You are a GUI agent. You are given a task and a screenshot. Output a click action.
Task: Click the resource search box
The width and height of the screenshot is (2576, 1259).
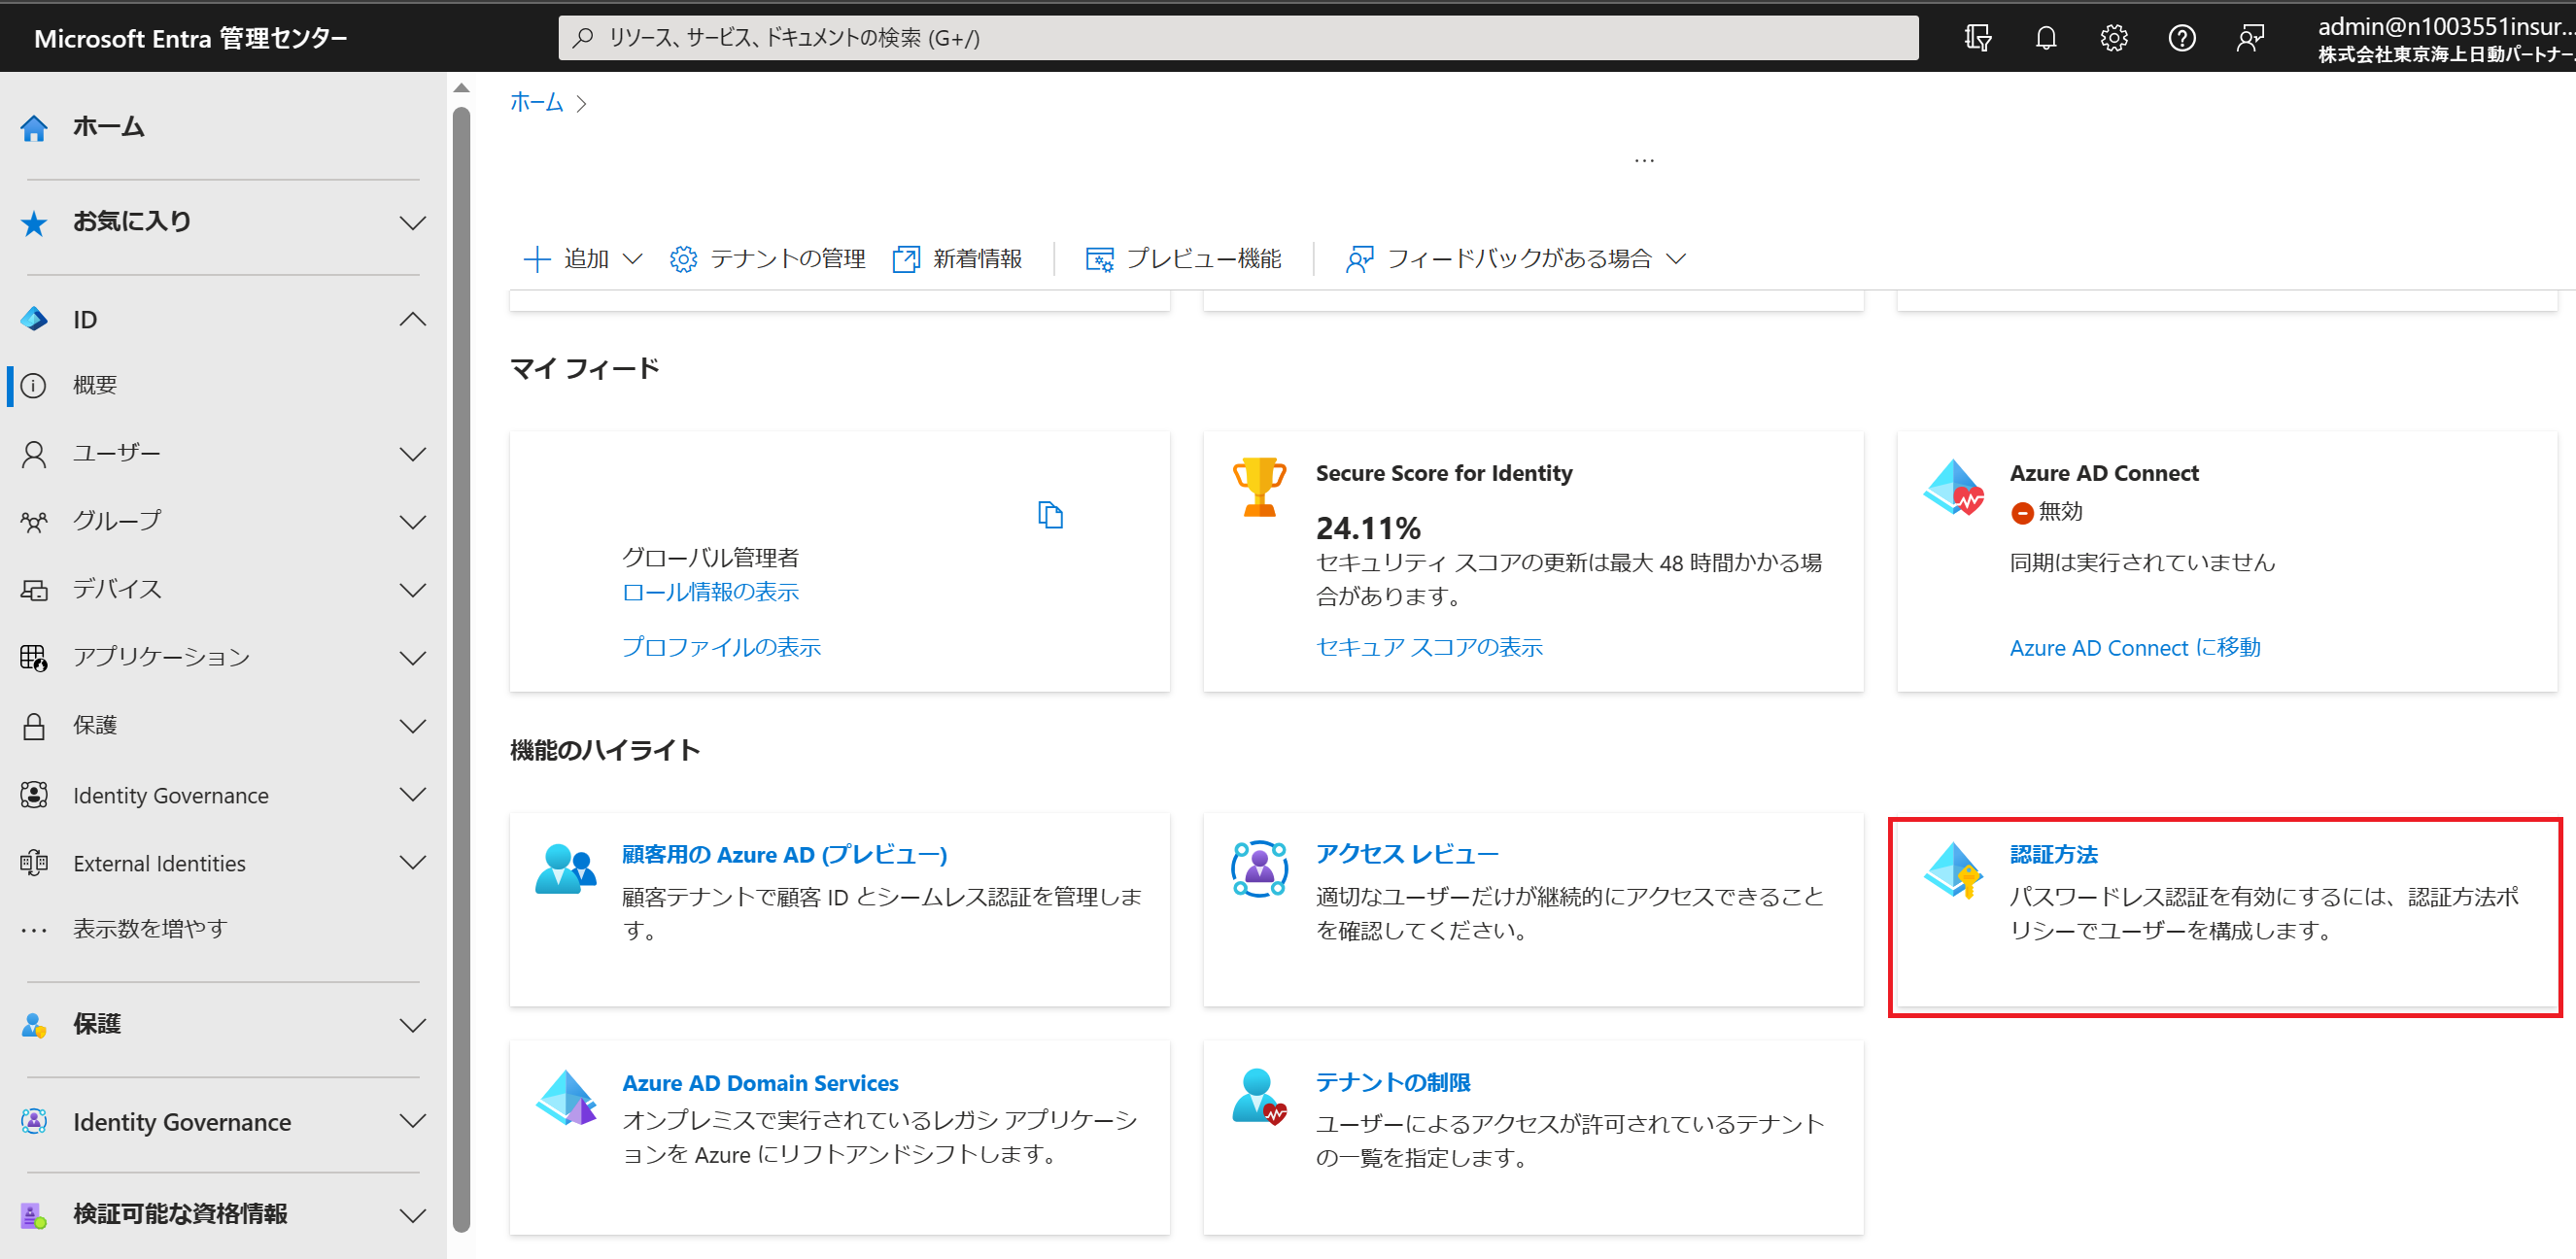pyautogui.click(x=1238, y=38)
